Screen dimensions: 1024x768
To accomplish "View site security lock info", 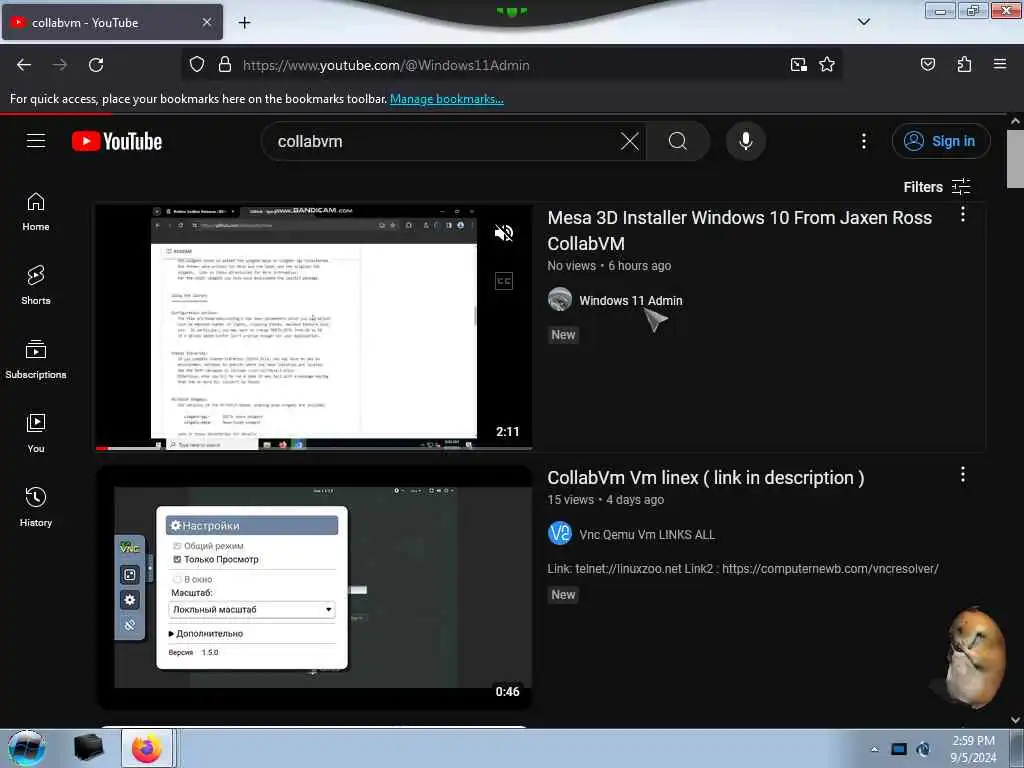I will tap(225, 65).
